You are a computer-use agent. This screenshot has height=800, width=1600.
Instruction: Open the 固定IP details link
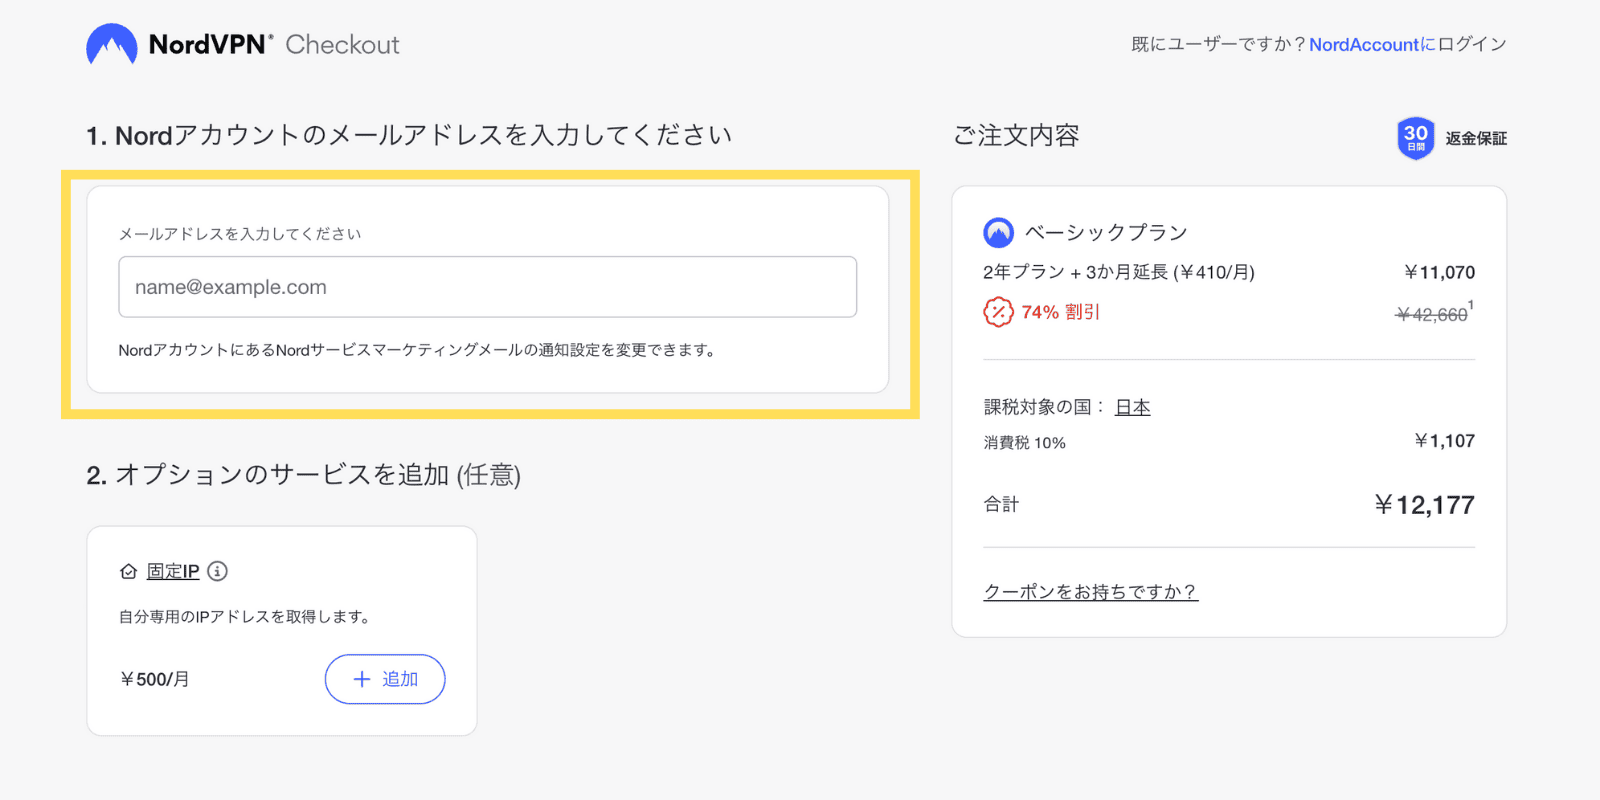click(173, 571)
